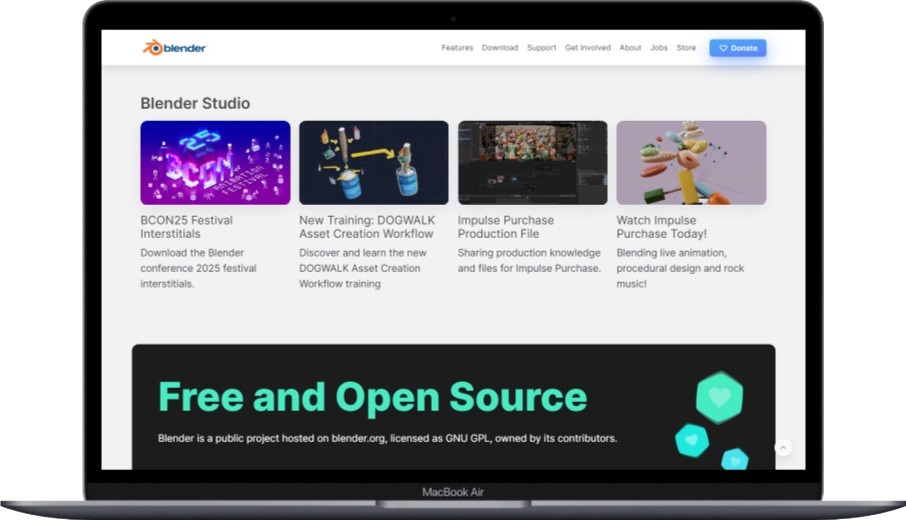Click the Blender logo in the header

click(x=174, y=48)
